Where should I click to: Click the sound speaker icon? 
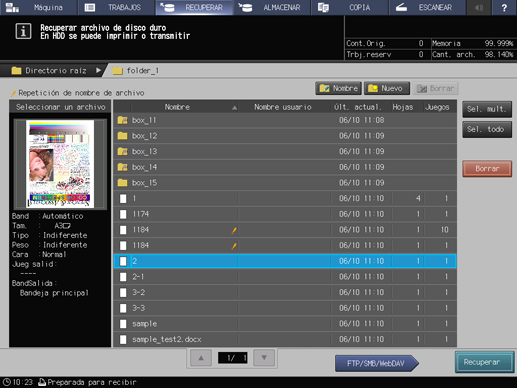click(x=479, y=7)
